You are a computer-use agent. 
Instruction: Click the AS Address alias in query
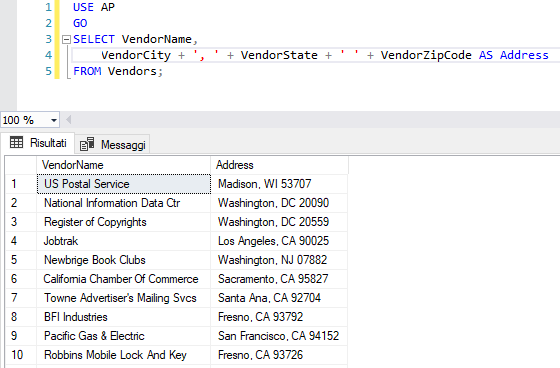click(514, 55)
